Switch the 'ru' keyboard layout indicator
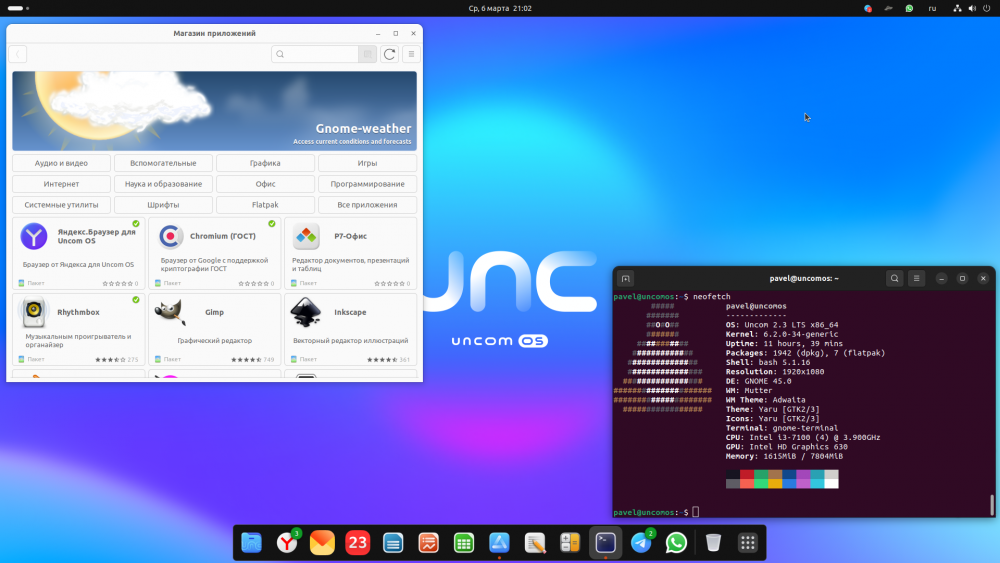Viewport: 1000px width, 563px height. [932, 8]
